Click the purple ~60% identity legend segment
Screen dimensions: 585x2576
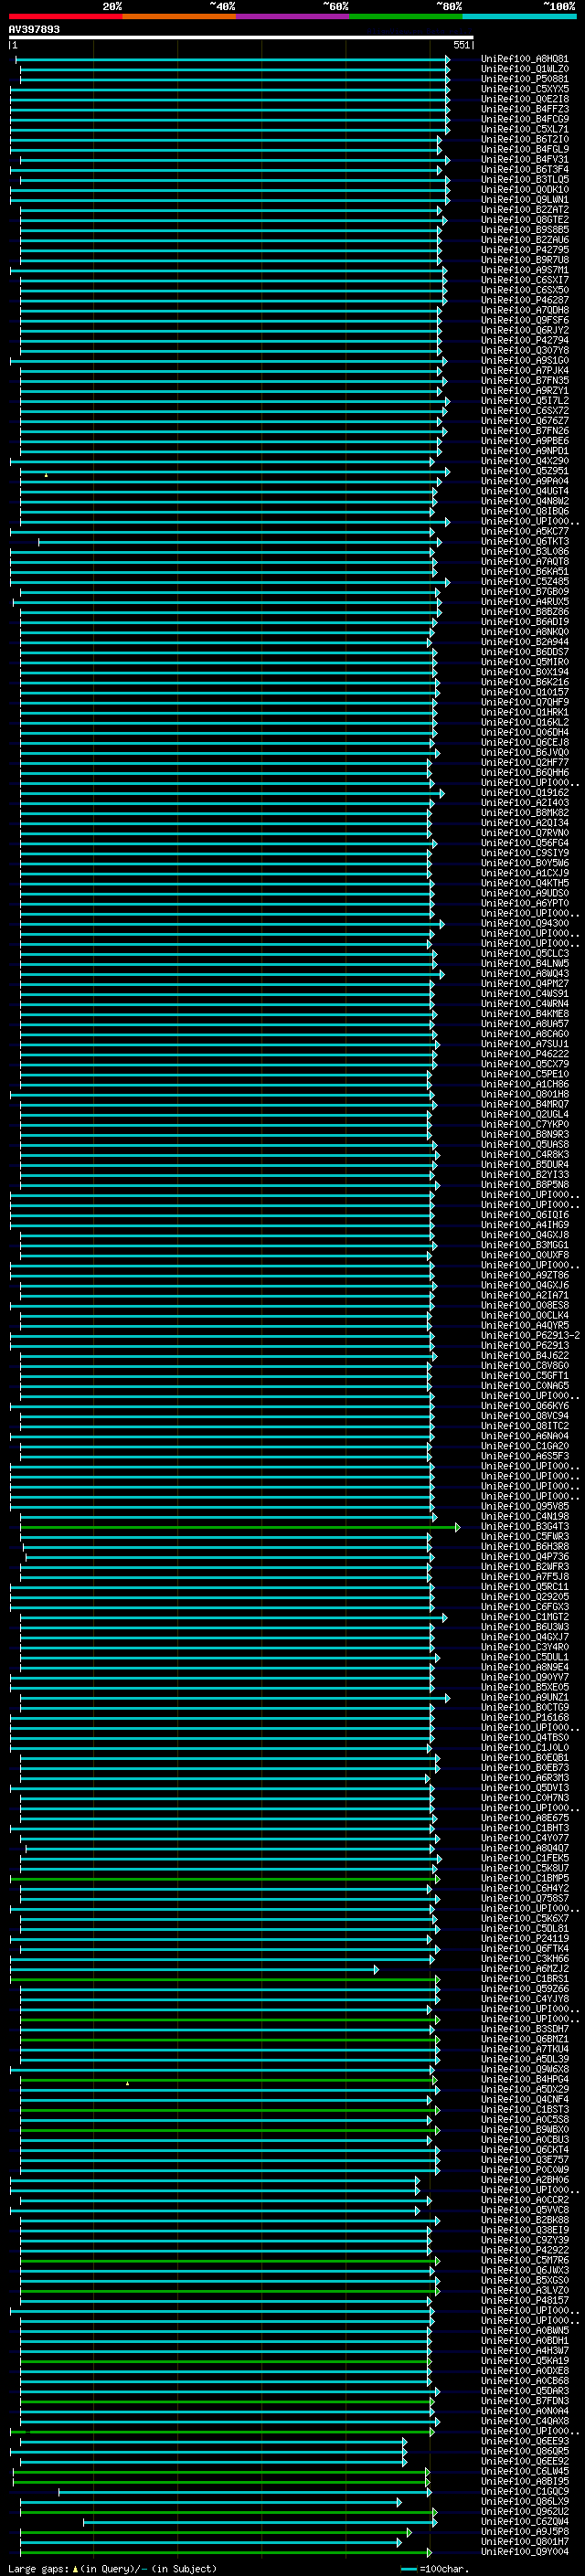[292, 16]
